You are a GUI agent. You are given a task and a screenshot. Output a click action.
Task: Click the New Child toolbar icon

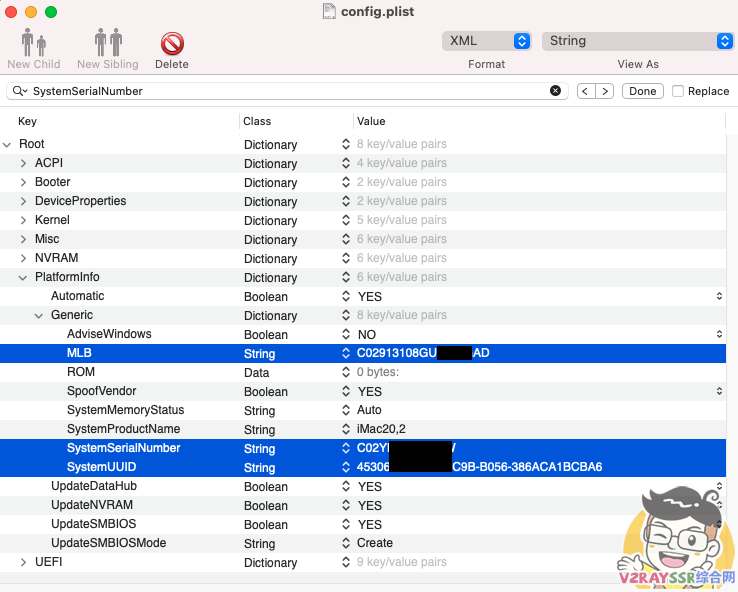pos(33,44)
